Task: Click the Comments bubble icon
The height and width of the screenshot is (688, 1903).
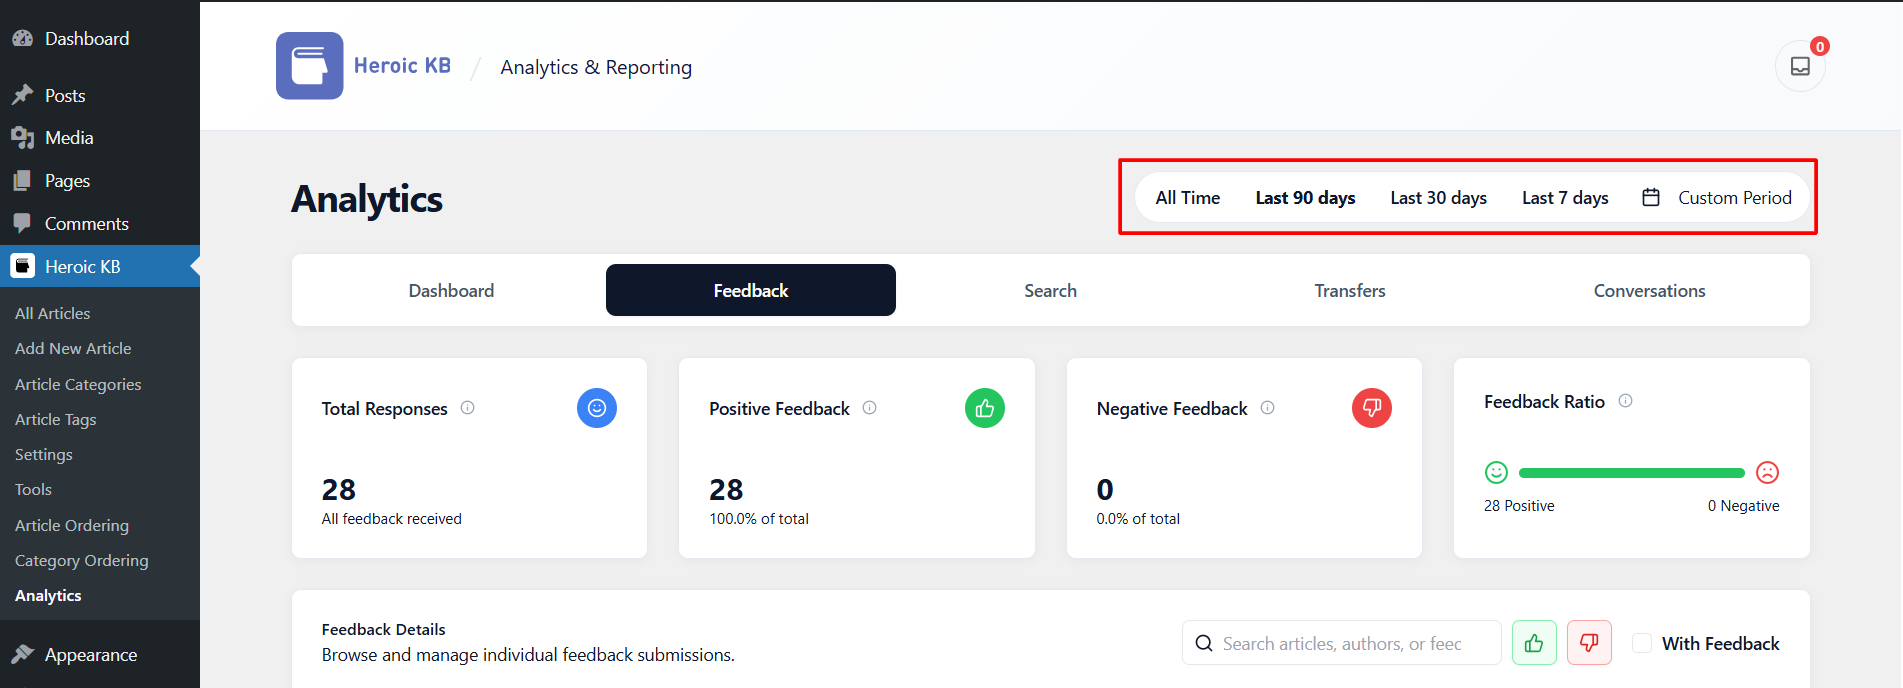Action: coord(22,223)
